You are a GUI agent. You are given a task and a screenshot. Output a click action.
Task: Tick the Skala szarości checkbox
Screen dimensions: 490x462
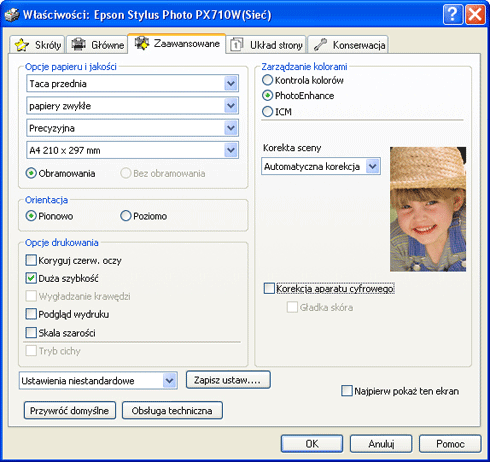pos(31,332)
